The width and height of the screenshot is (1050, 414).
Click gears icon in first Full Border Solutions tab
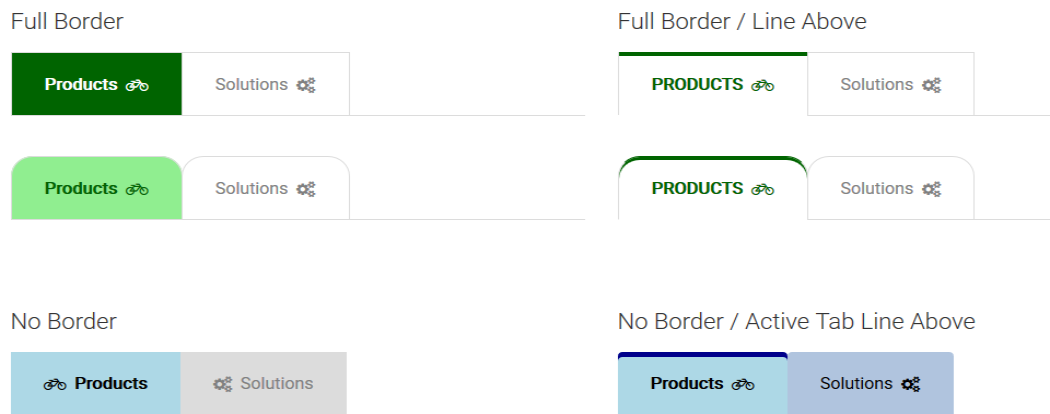tap(306, 85)
